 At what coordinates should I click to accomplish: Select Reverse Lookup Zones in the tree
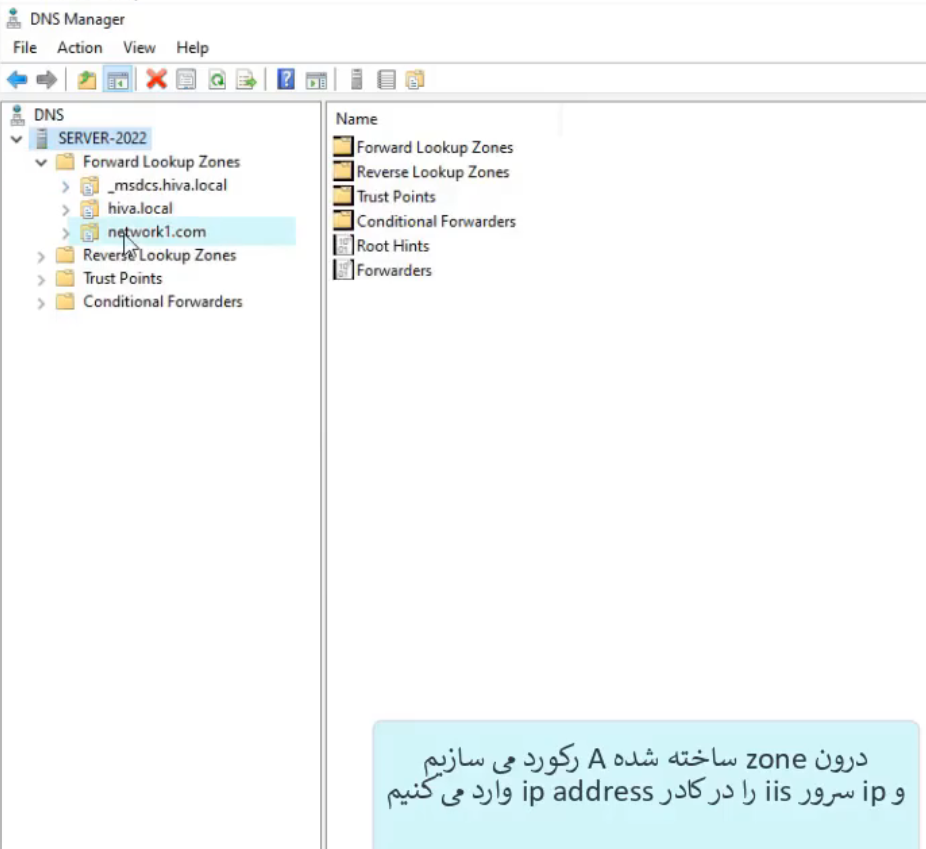click(x=159, y=255)
